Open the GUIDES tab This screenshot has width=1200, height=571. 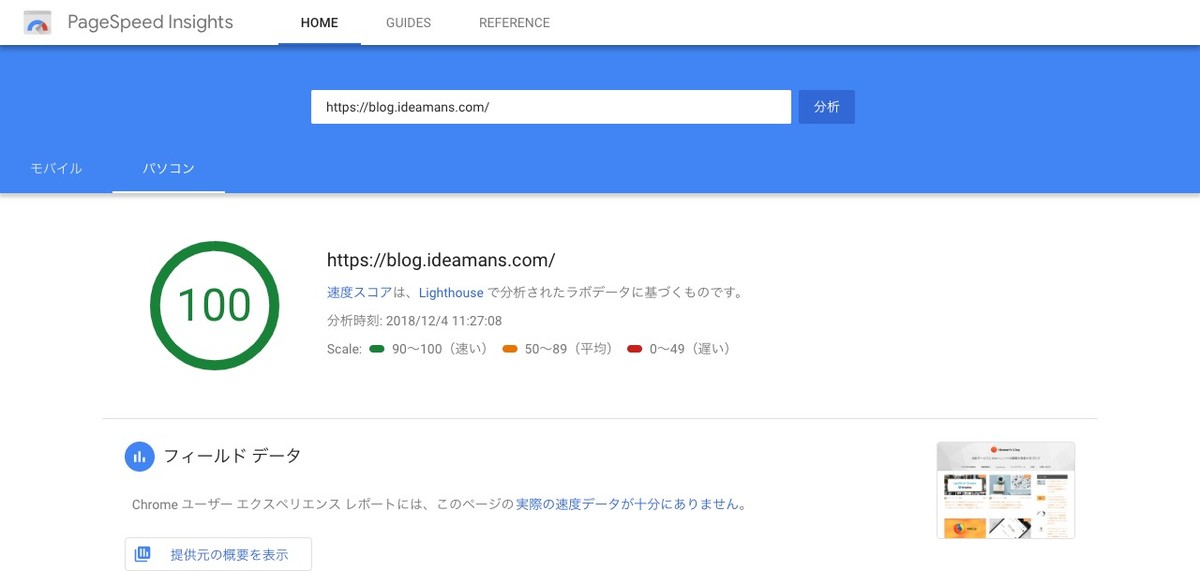[x=408, y=22]
